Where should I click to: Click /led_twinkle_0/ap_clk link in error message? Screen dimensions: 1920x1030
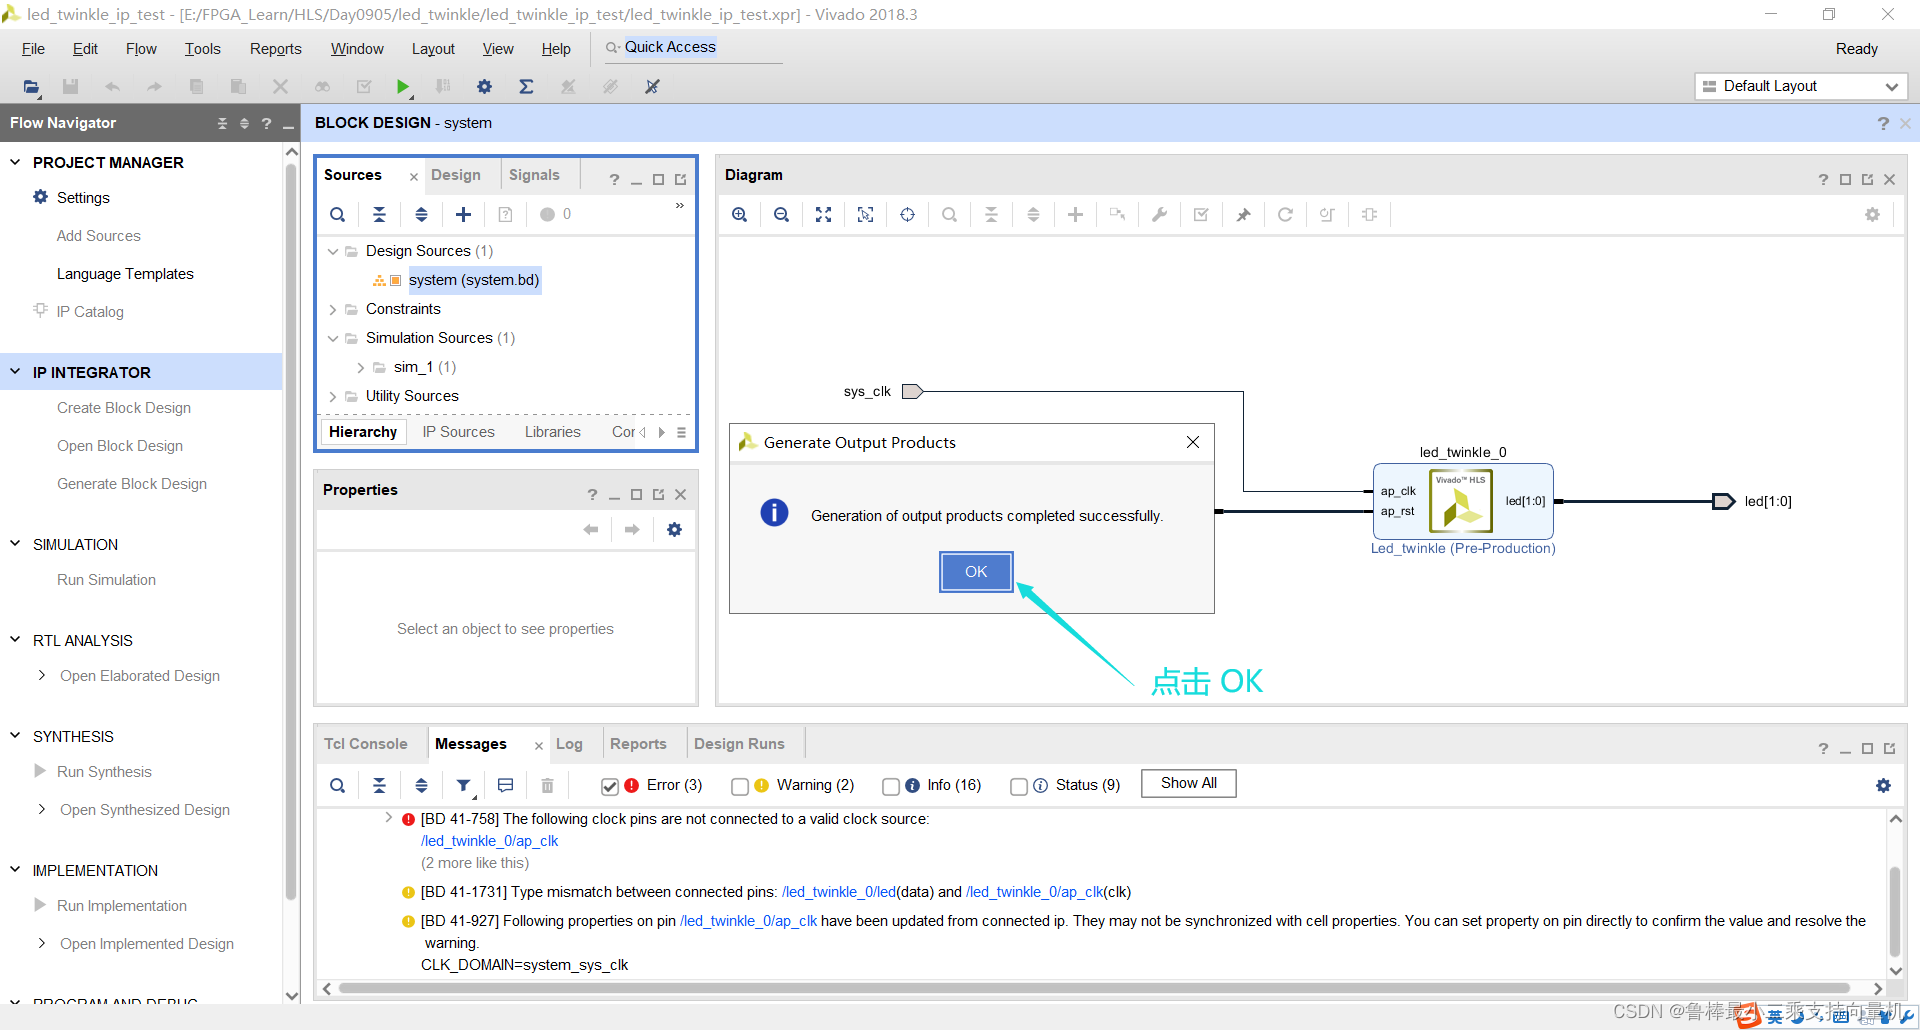point(489,841)
